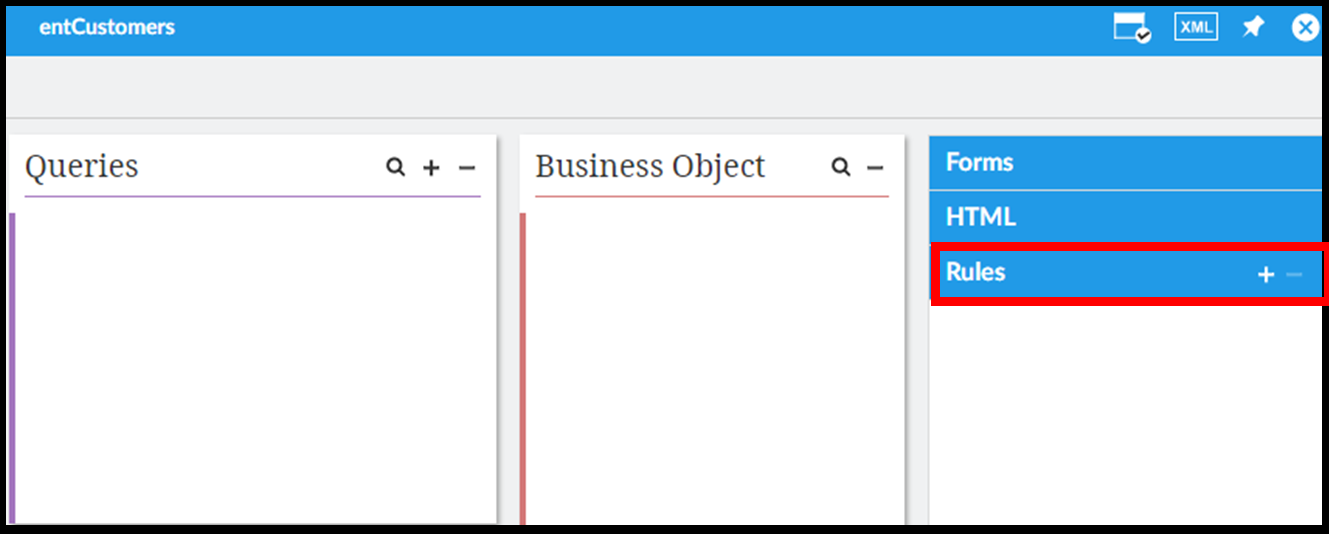
Task: Add a new rule with the plus icon
Action: (1265, 274)
